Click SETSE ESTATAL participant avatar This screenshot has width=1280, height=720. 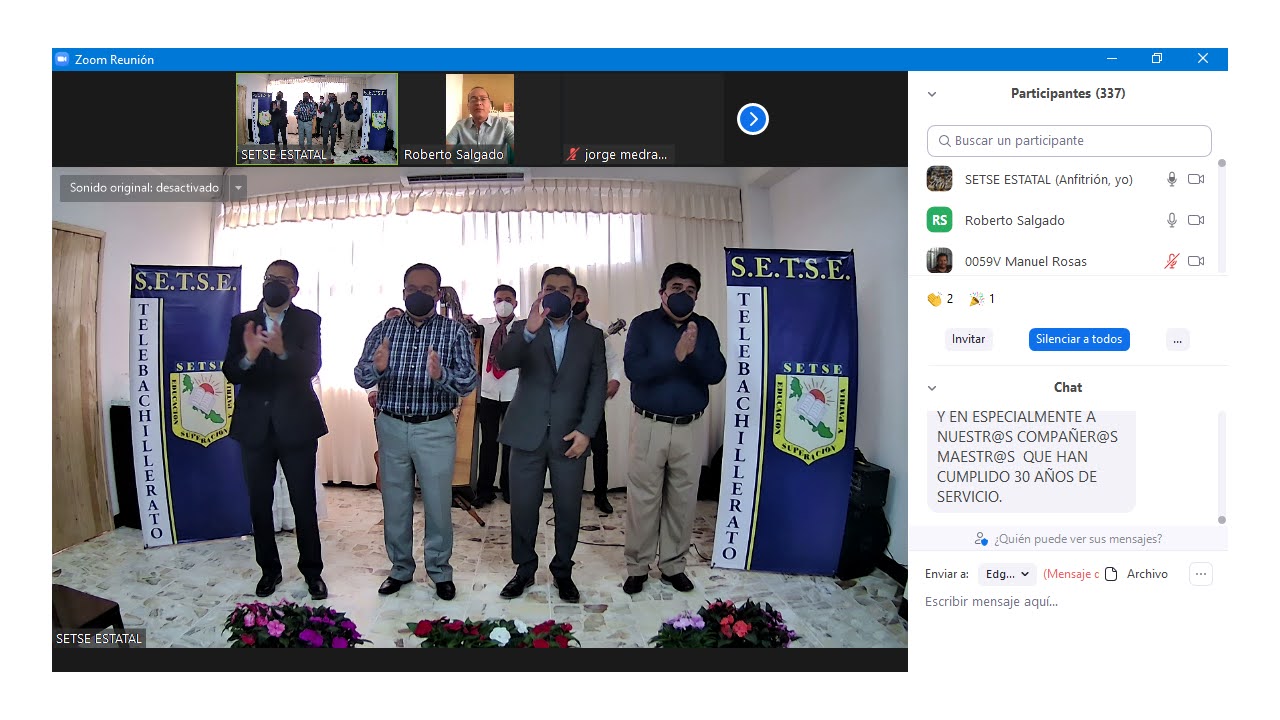(x=939, y=179)
